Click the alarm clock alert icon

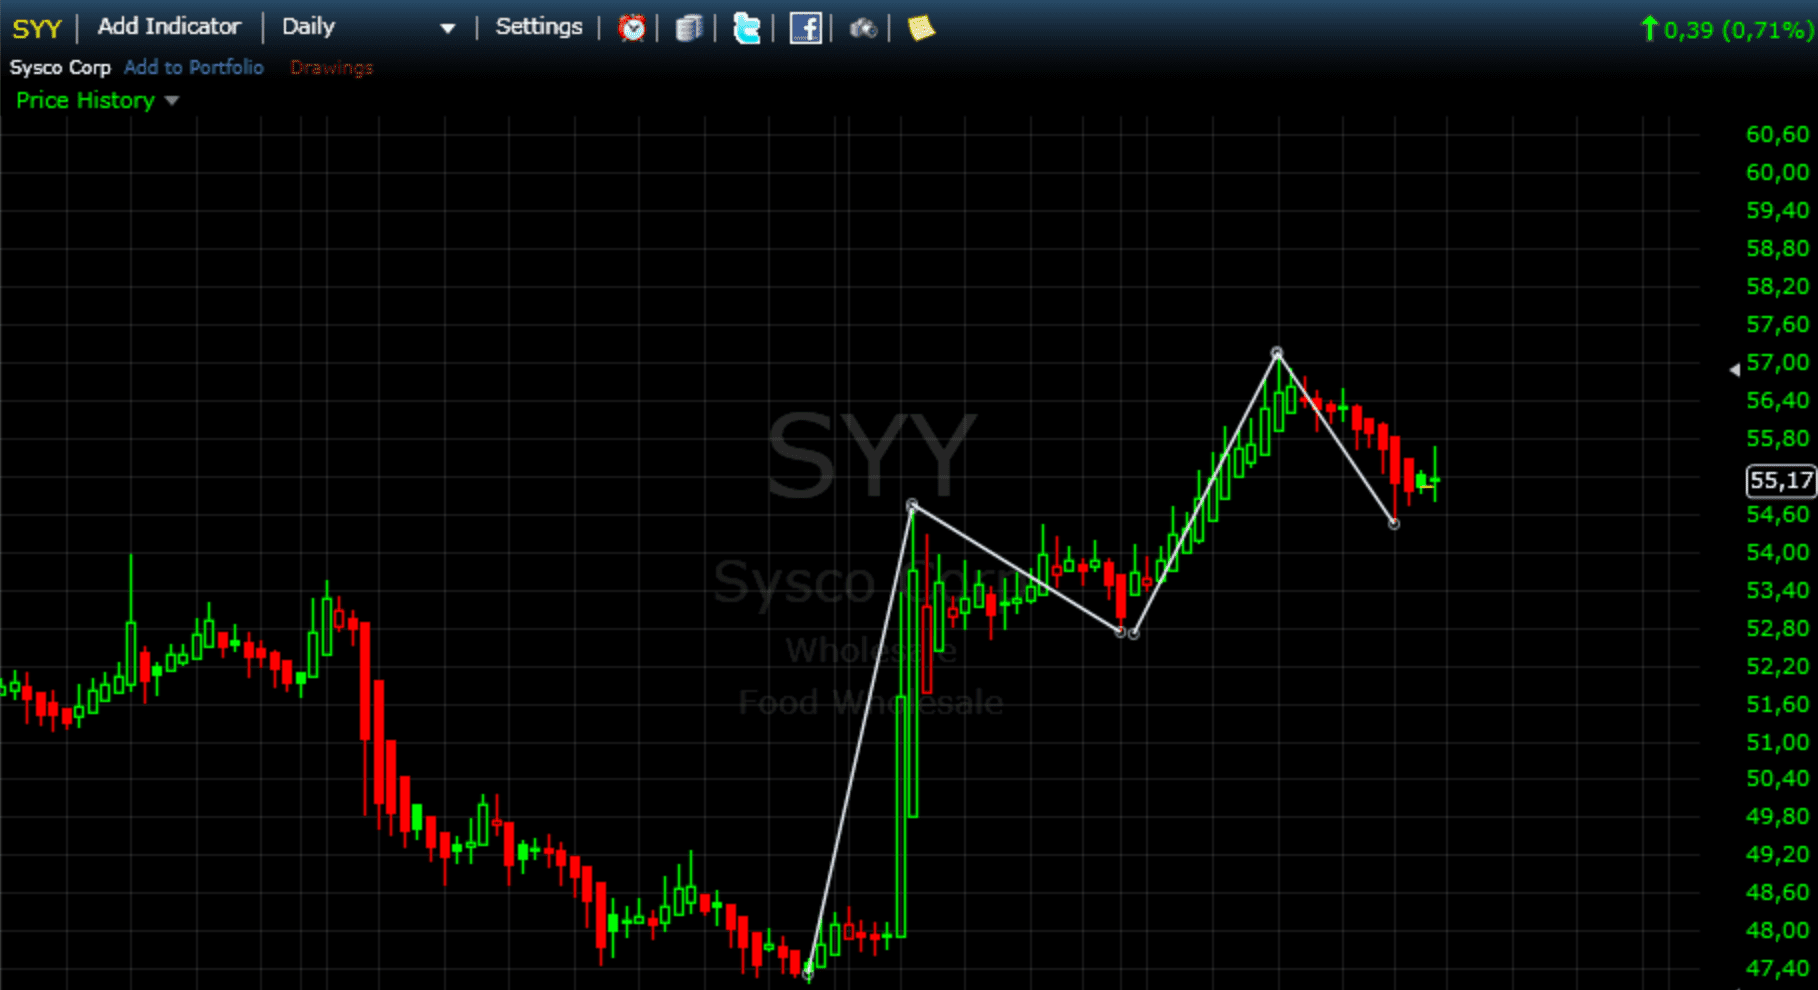[x=631, y=28]
